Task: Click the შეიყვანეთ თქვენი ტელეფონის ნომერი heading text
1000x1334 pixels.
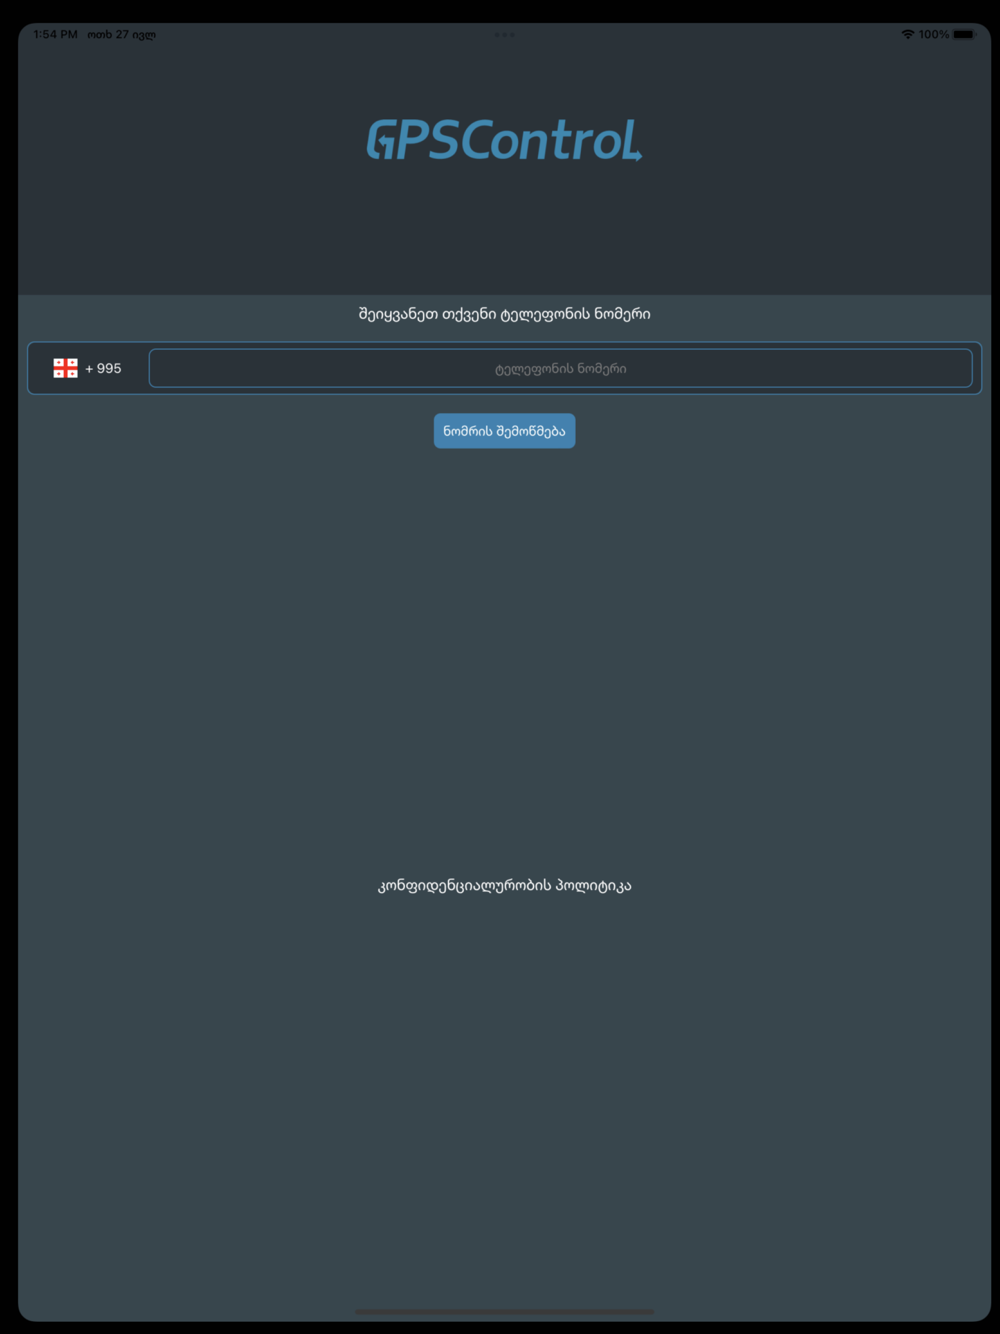Action: [x=504, y=314]
